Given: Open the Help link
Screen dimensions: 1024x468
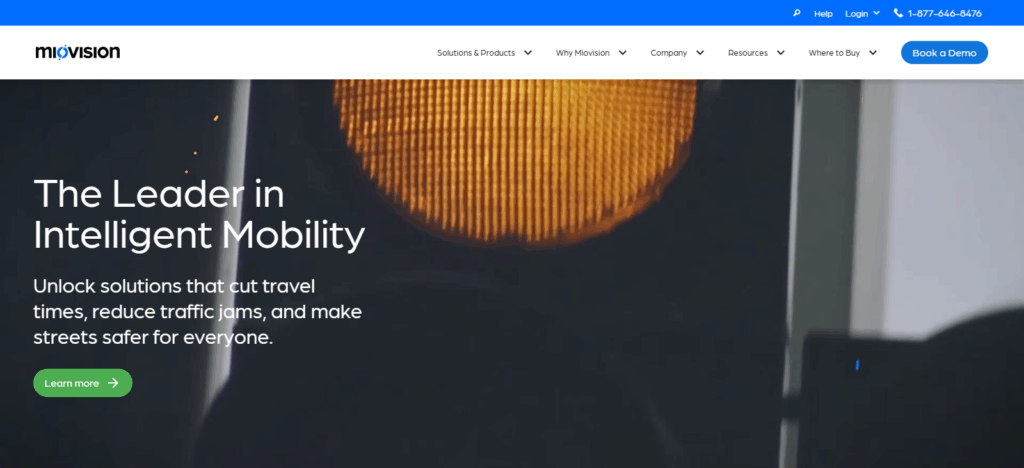Looking at the screenshot, I should 823,14.
